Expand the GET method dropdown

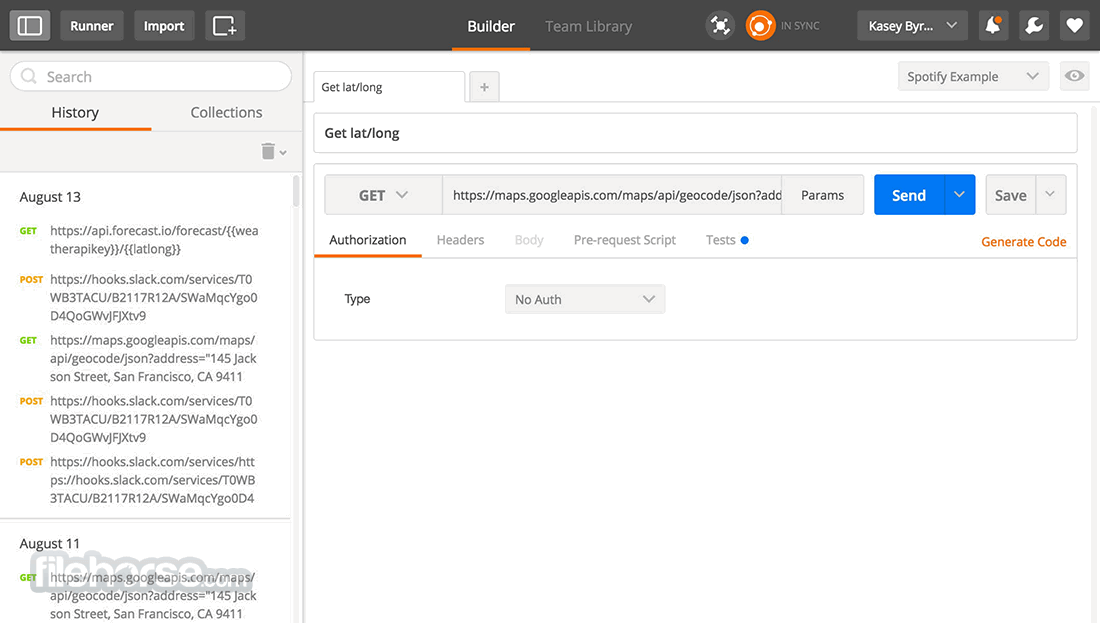383,196
